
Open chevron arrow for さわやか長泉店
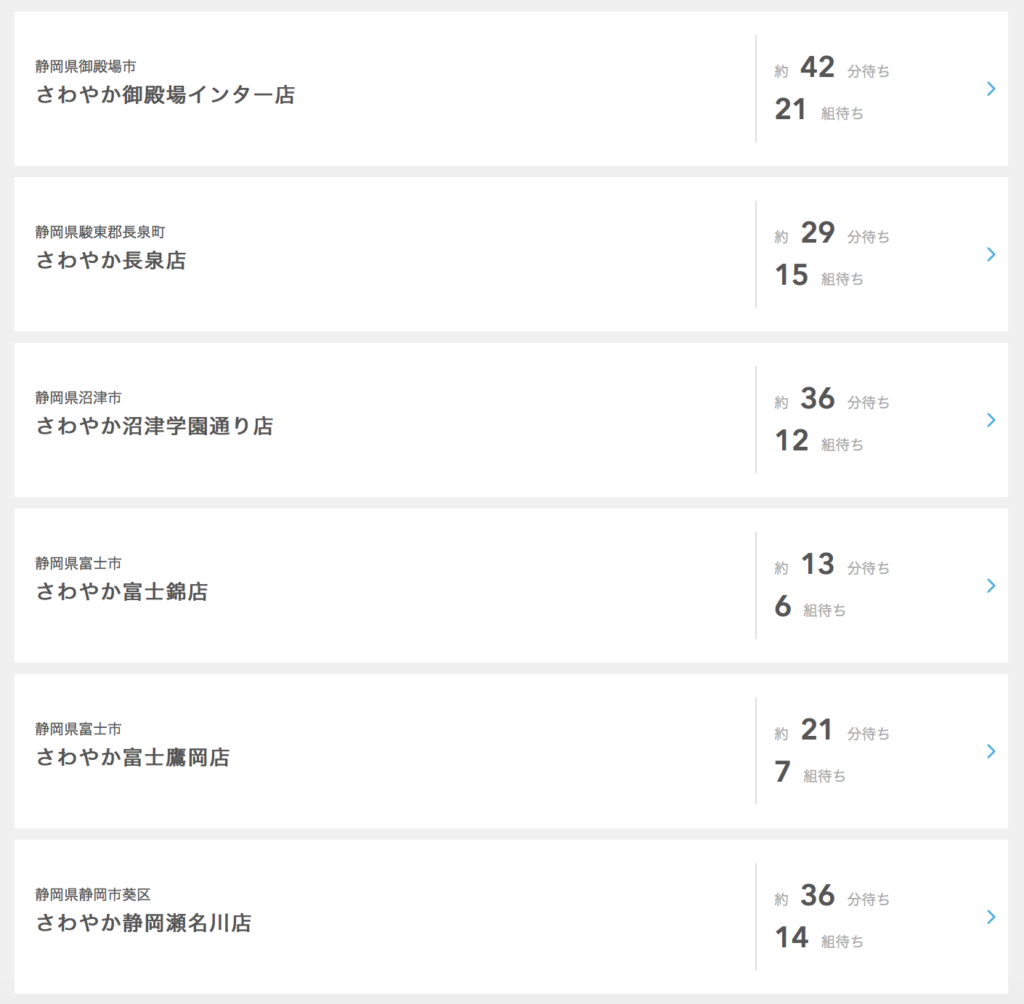991,254
